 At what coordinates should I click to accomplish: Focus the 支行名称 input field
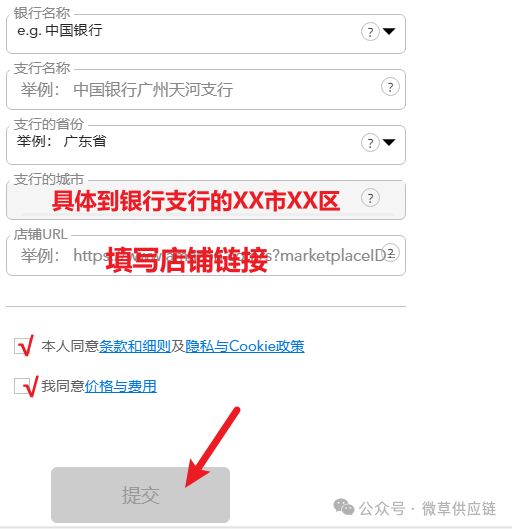point(206,89)
